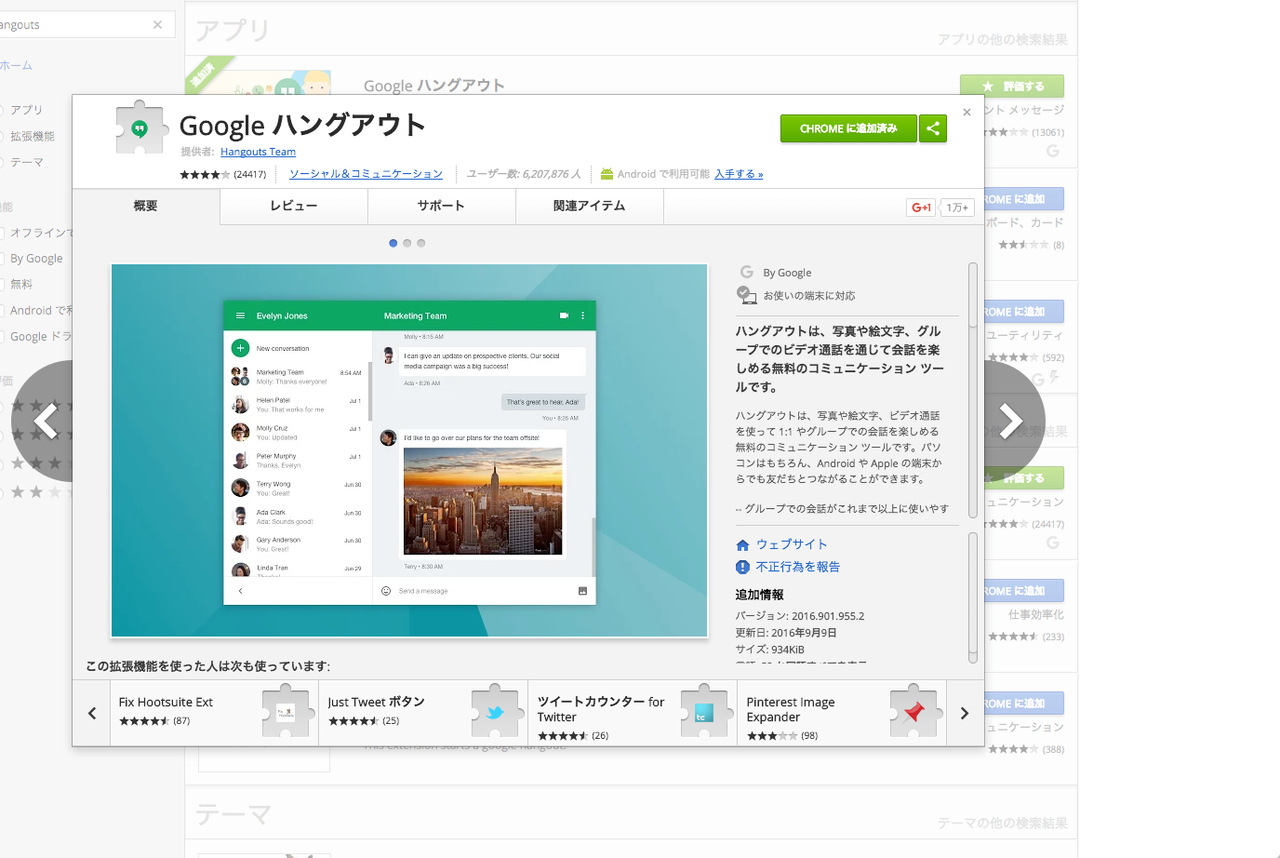Select the テーマ radio option
1280x858 pixels.
1,162
